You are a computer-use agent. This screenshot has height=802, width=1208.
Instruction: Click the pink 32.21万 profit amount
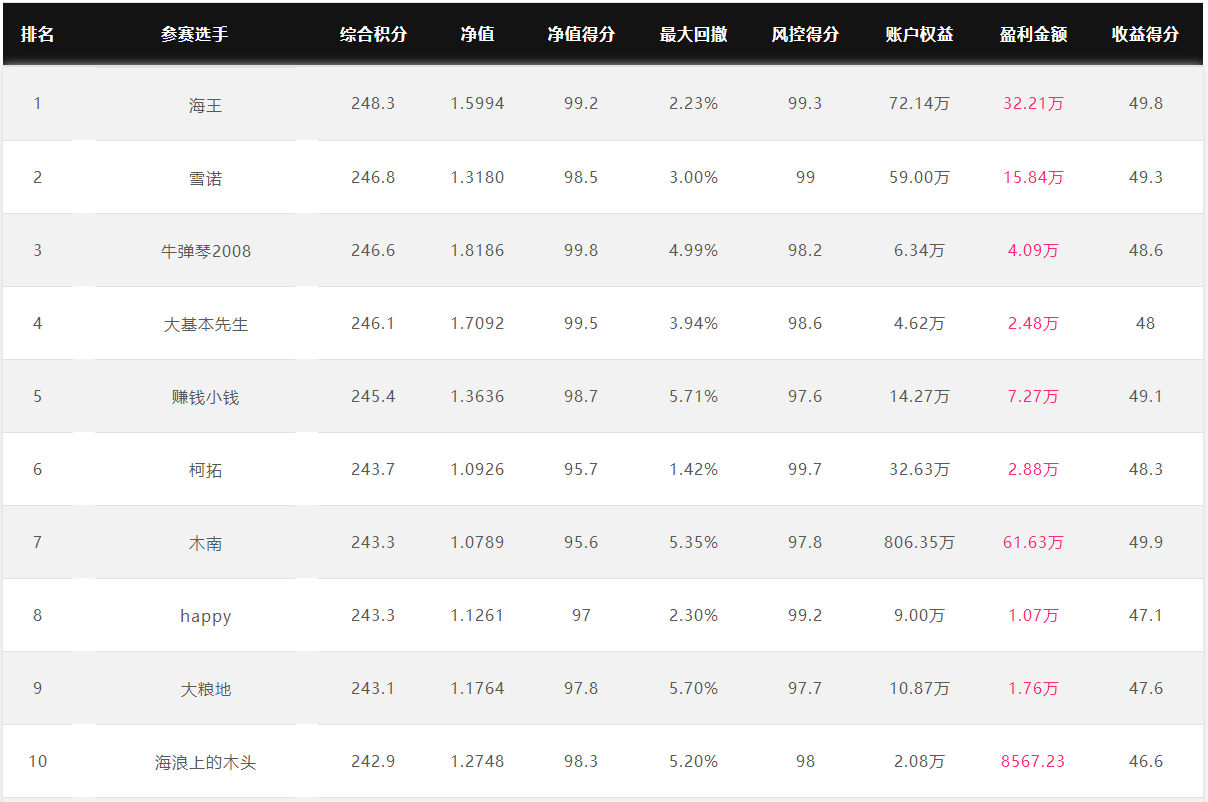tap(1033, 103)
